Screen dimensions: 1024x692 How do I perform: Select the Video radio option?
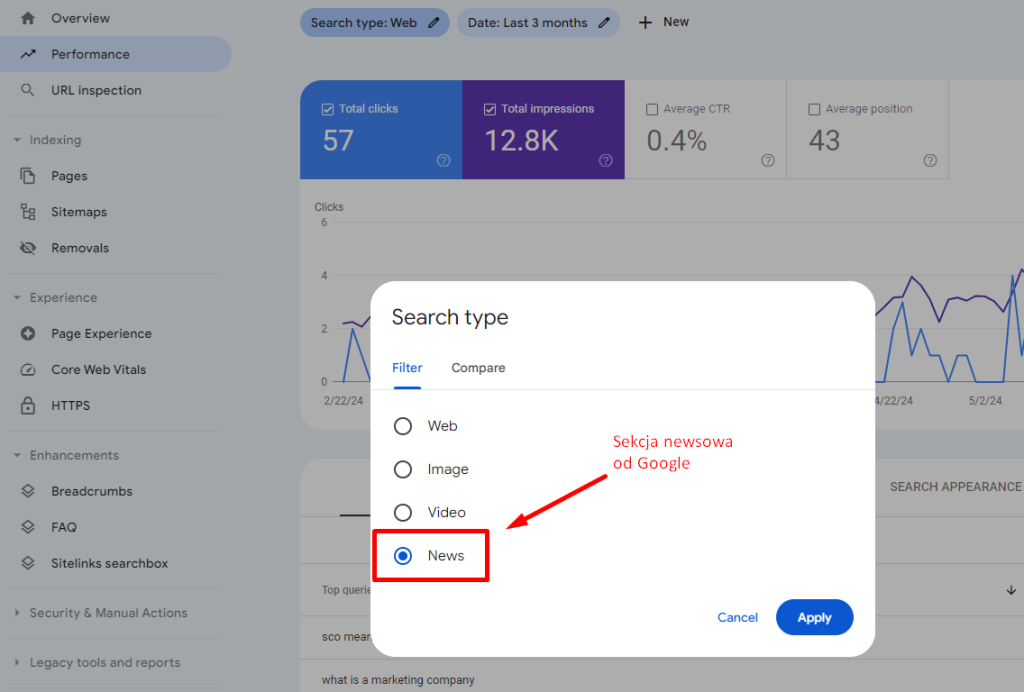tap(403, 512)
